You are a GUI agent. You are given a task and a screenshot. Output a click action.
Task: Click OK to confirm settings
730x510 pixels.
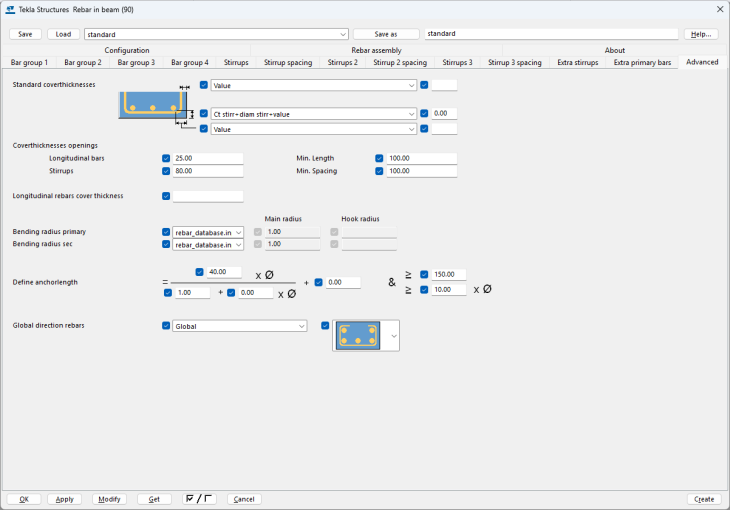[24, 499]
